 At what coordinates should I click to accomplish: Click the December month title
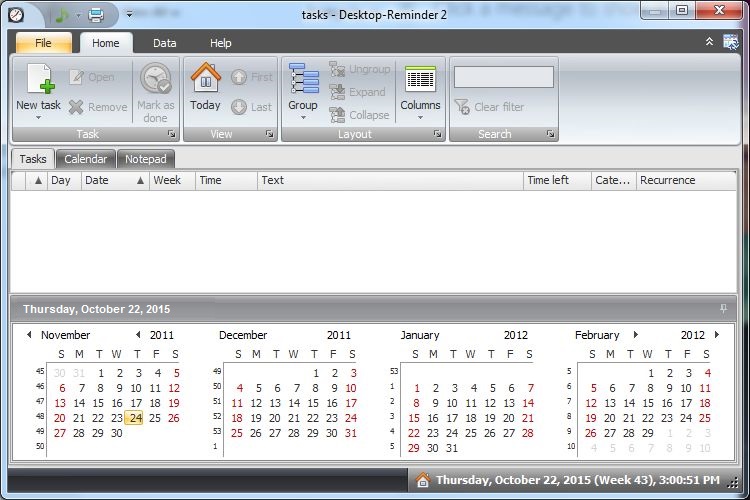[x=243, y=335]
